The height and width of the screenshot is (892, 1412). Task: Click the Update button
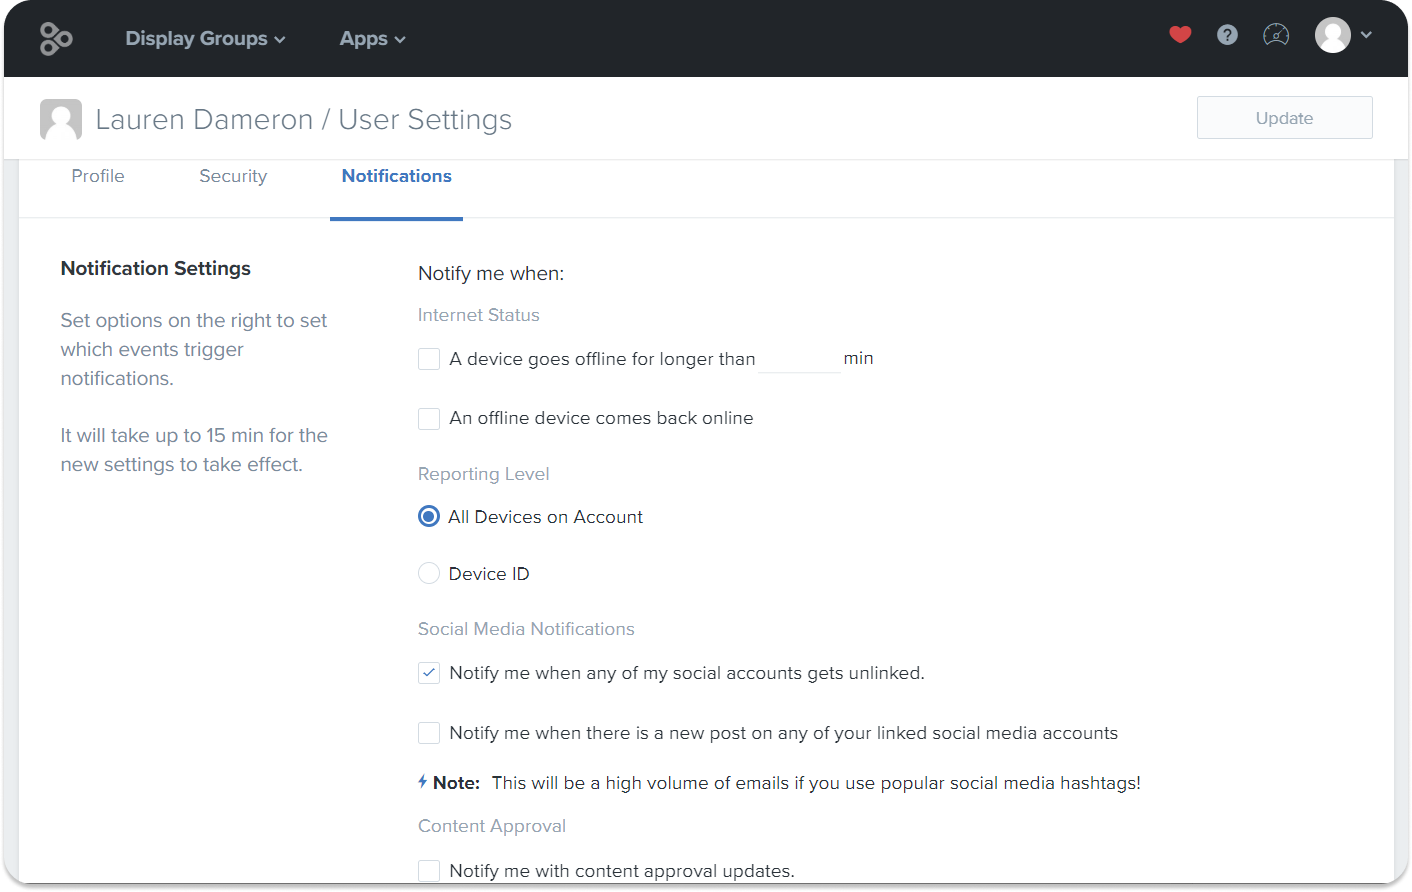(1284, 118)
